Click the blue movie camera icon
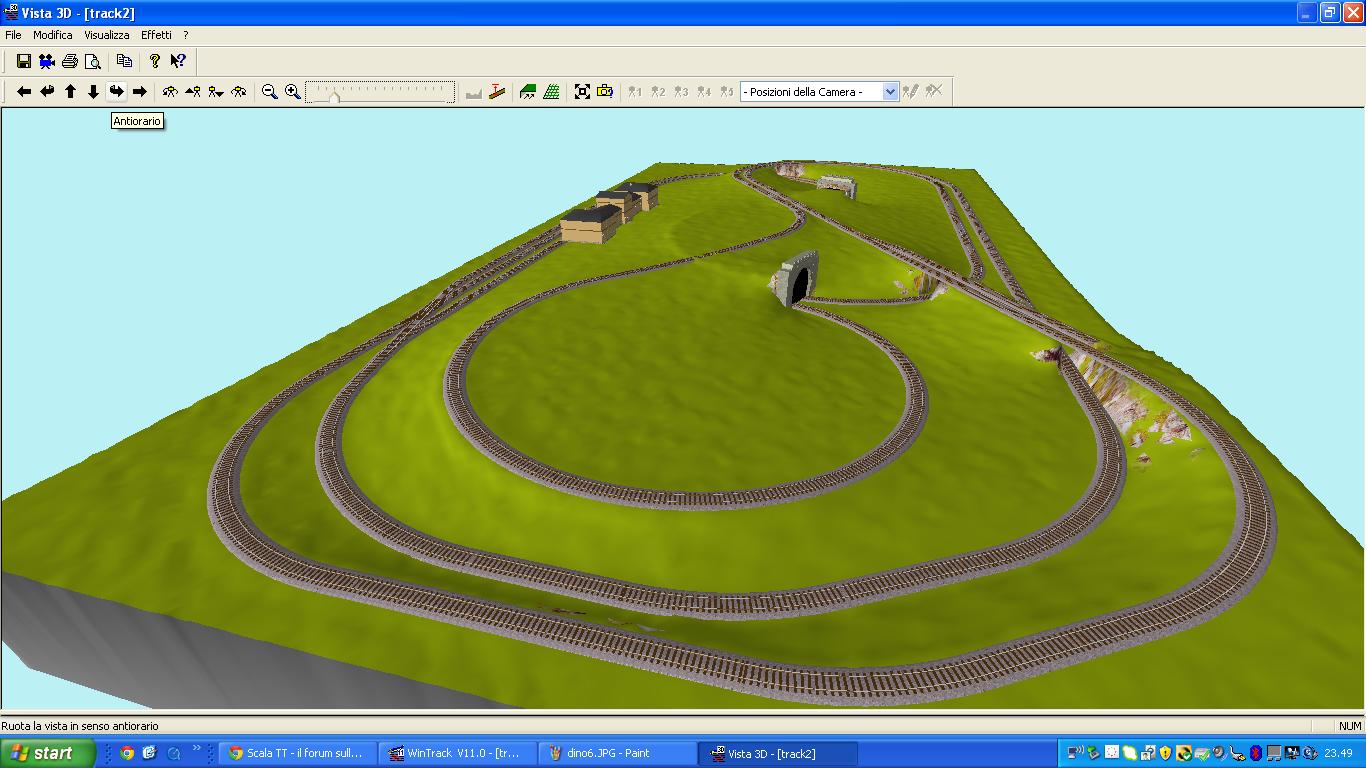The image size is (1366, 768). click(47, 61)
